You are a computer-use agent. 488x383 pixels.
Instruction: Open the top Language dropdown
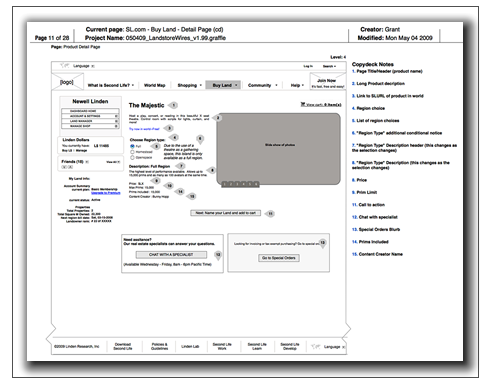[x=84, y=66]
